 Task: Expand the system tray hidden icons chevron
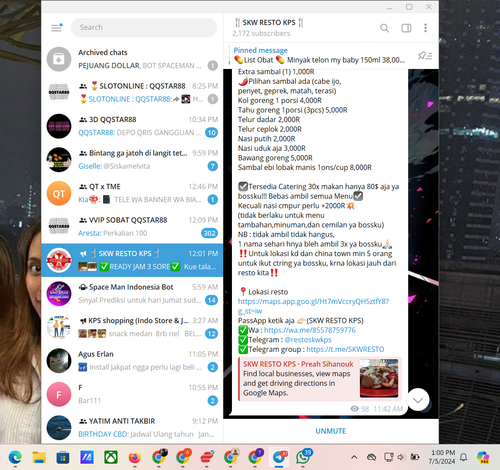pos(354,457)
